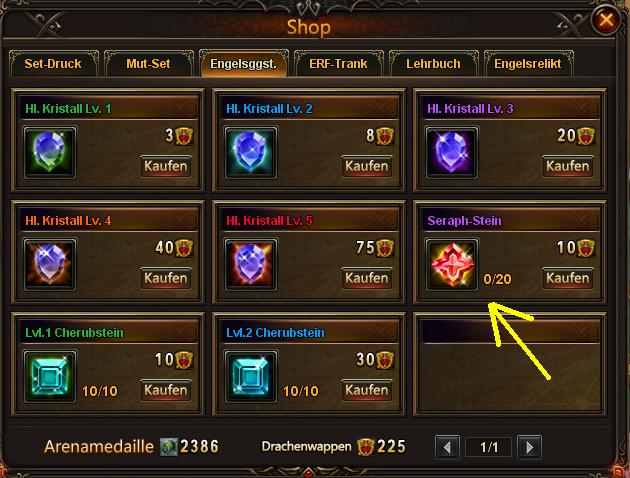Open the ERF-Trank tab
The width and height of the screenshot is (630, 478).
coord(338,63)
